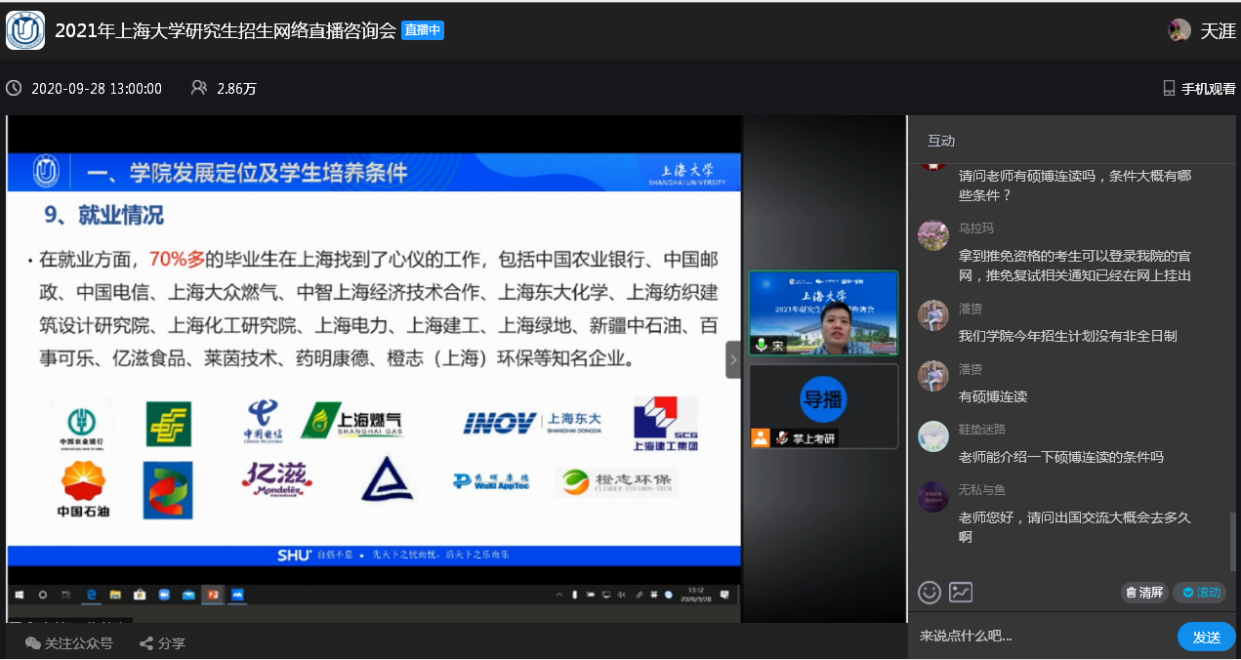The image size is (1241, 660).
Task: Click the Windows Start button in streamed taskbar
Action: click(x=19, y=594)
